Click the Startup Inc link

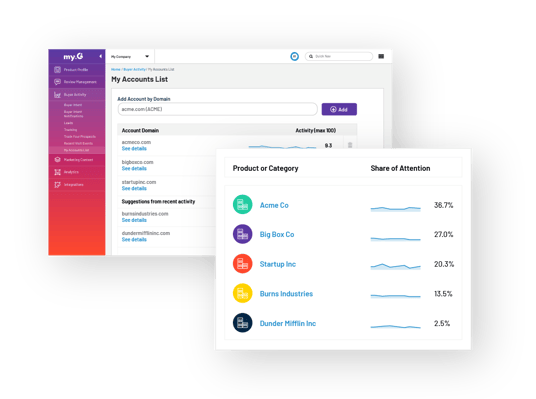click(278, 264)
